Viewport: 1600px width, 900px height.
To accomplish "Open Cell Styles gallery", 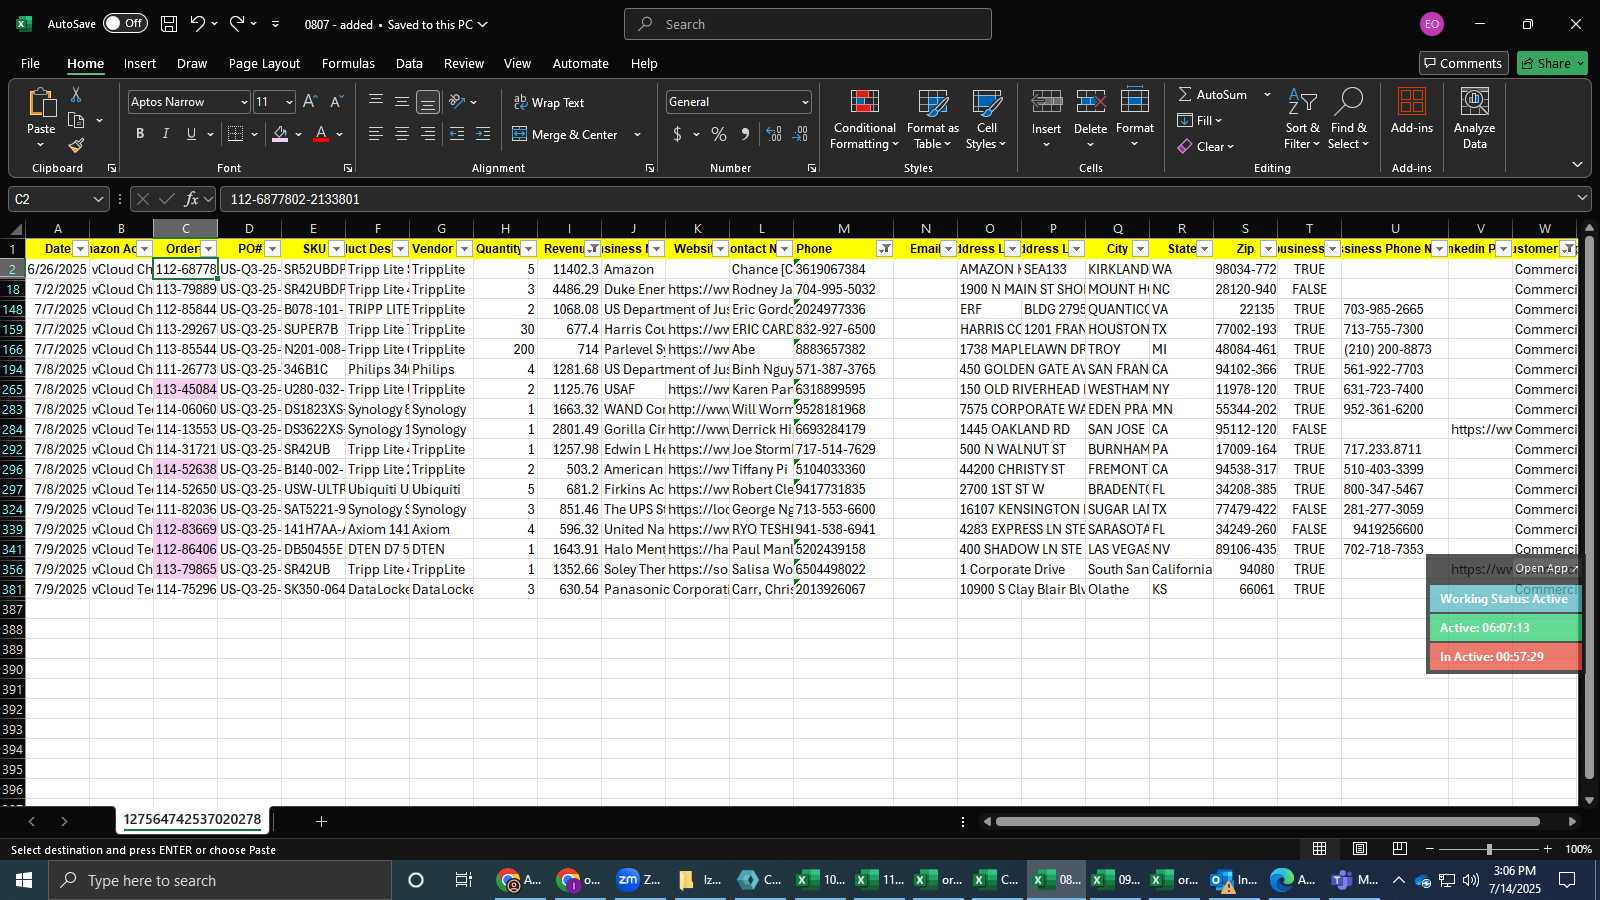I will click(x=987, y=120).
